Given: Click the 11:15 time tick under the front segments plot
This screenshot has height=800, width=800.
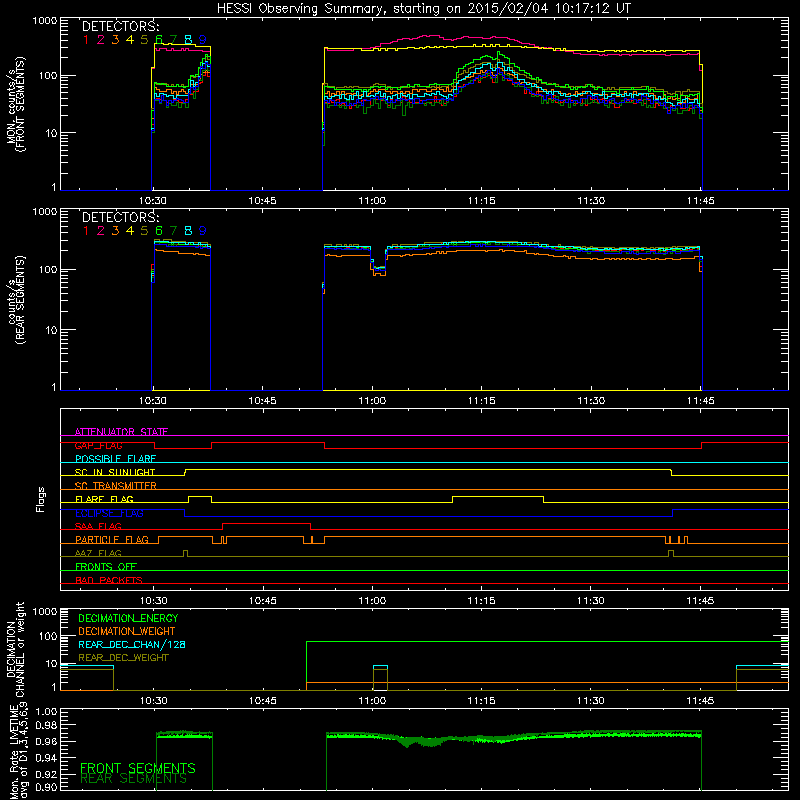Looking at the screenshot, I should [481, 201].
